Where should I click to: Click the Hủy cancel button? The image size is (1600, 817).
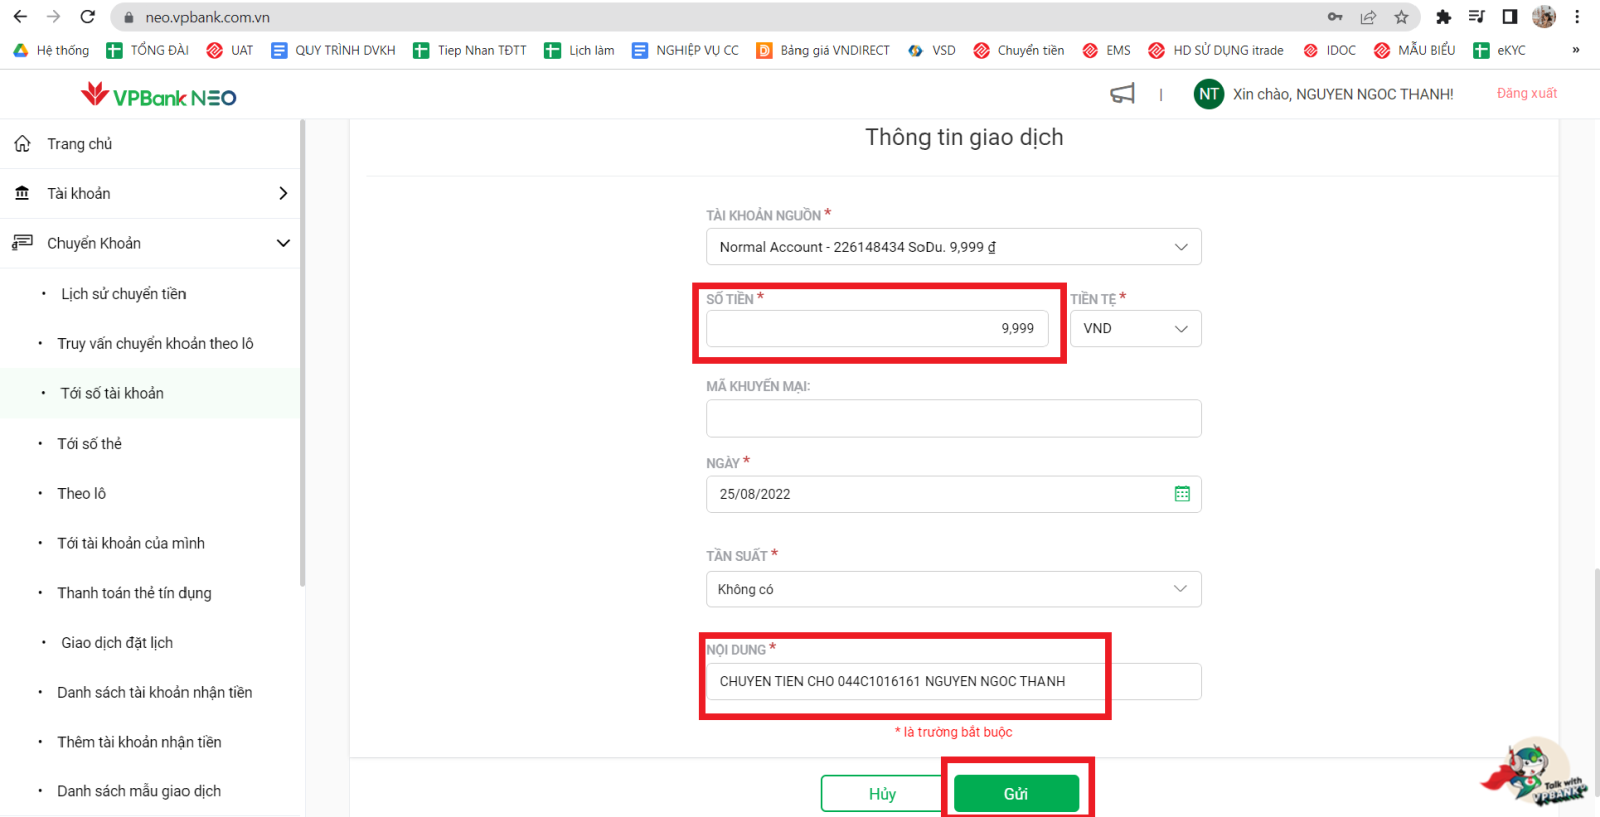click(881, 793)
